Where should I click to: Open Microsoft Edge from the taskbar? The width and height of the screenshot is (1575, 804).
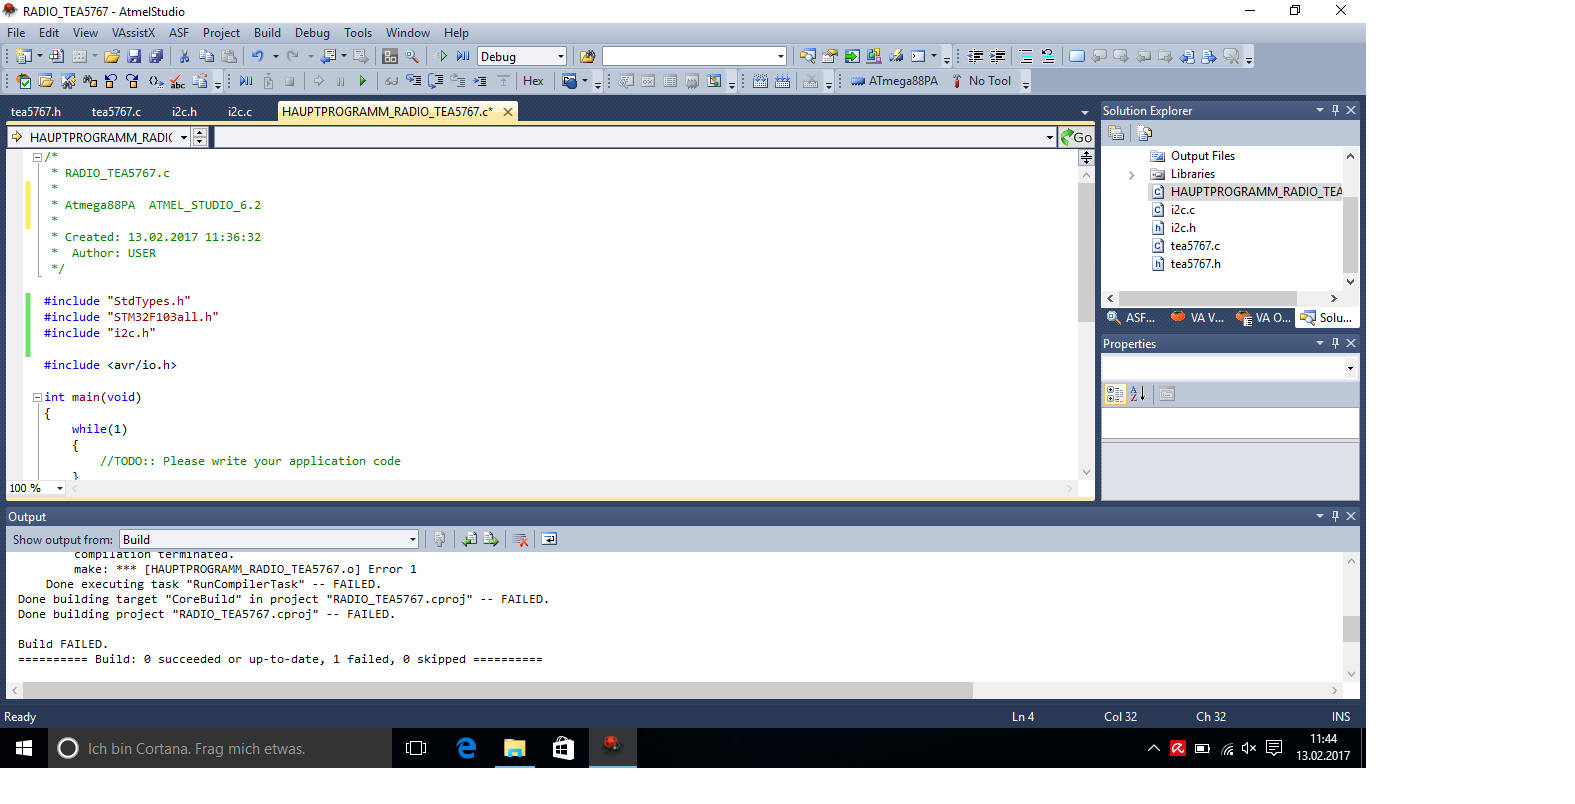pos(466,748)
